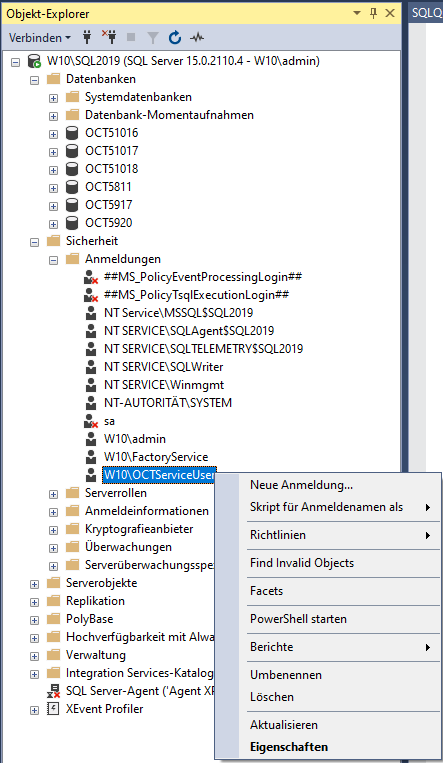Choose Löschen in the context menu

272,697
